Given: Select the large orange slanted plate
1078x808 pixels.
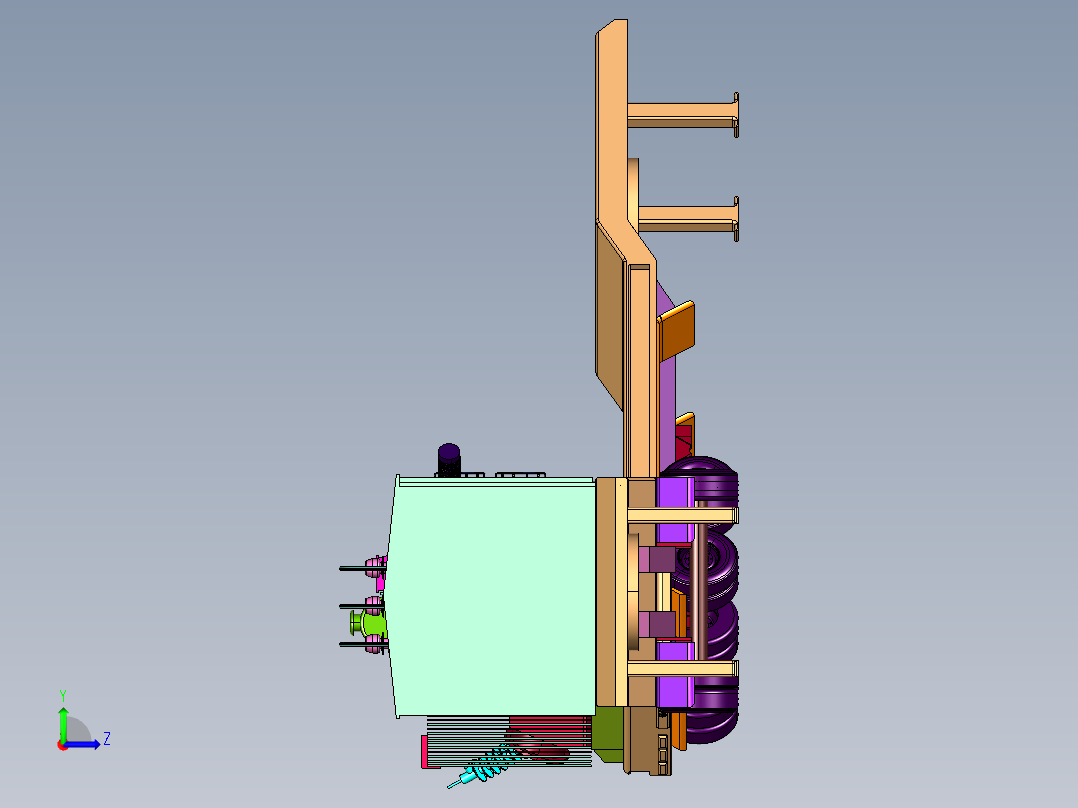Looking at the screenshot, I should click(676, 331).
